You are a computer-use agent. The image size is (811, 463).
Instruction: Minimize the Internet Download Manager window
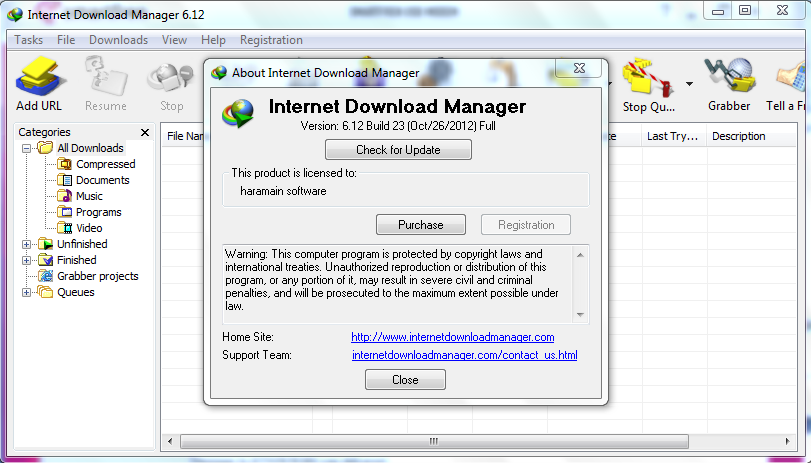718,11
